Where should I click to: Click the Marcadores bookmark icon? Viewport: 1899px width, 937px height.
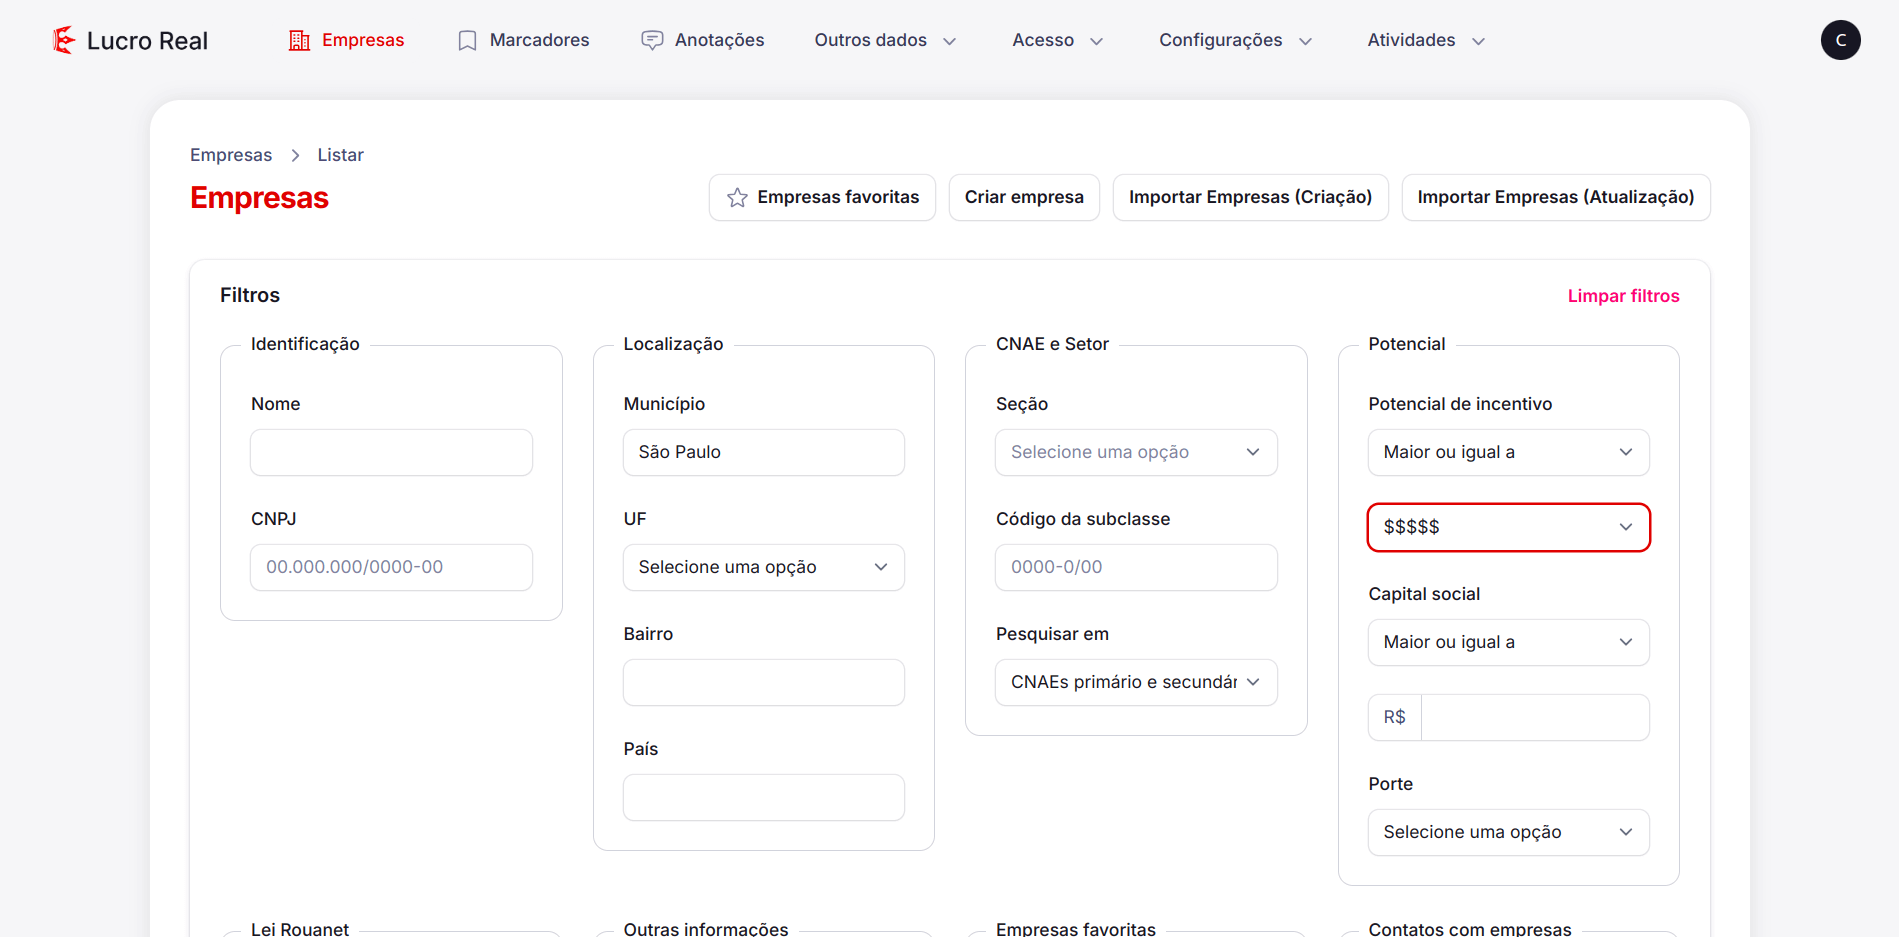point(467,40)
